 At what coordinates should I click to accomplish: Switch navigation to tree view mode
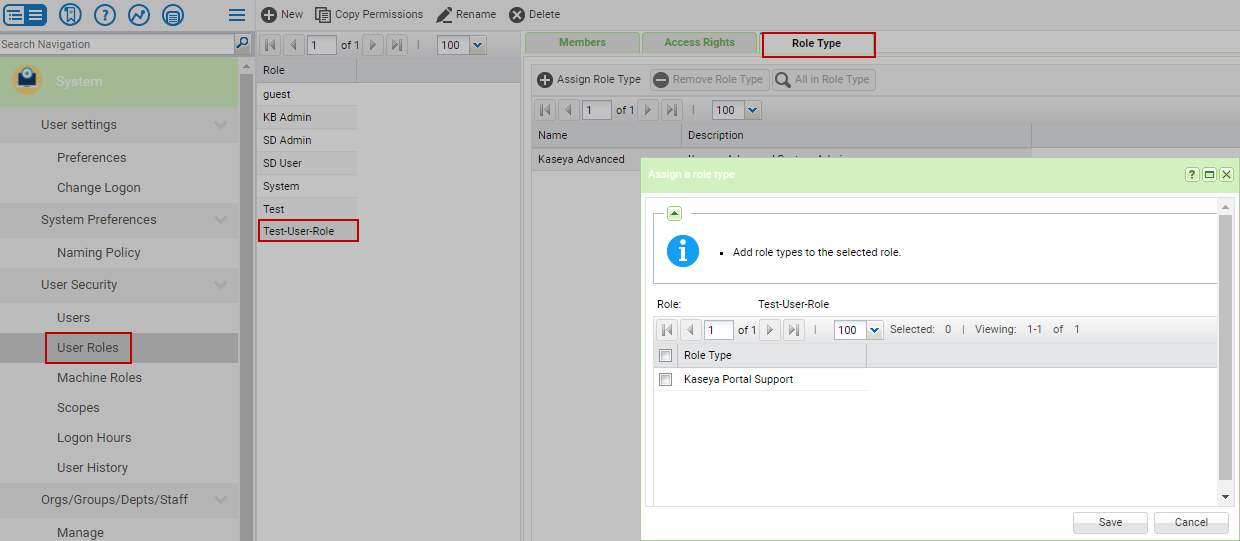coord(14,15)
